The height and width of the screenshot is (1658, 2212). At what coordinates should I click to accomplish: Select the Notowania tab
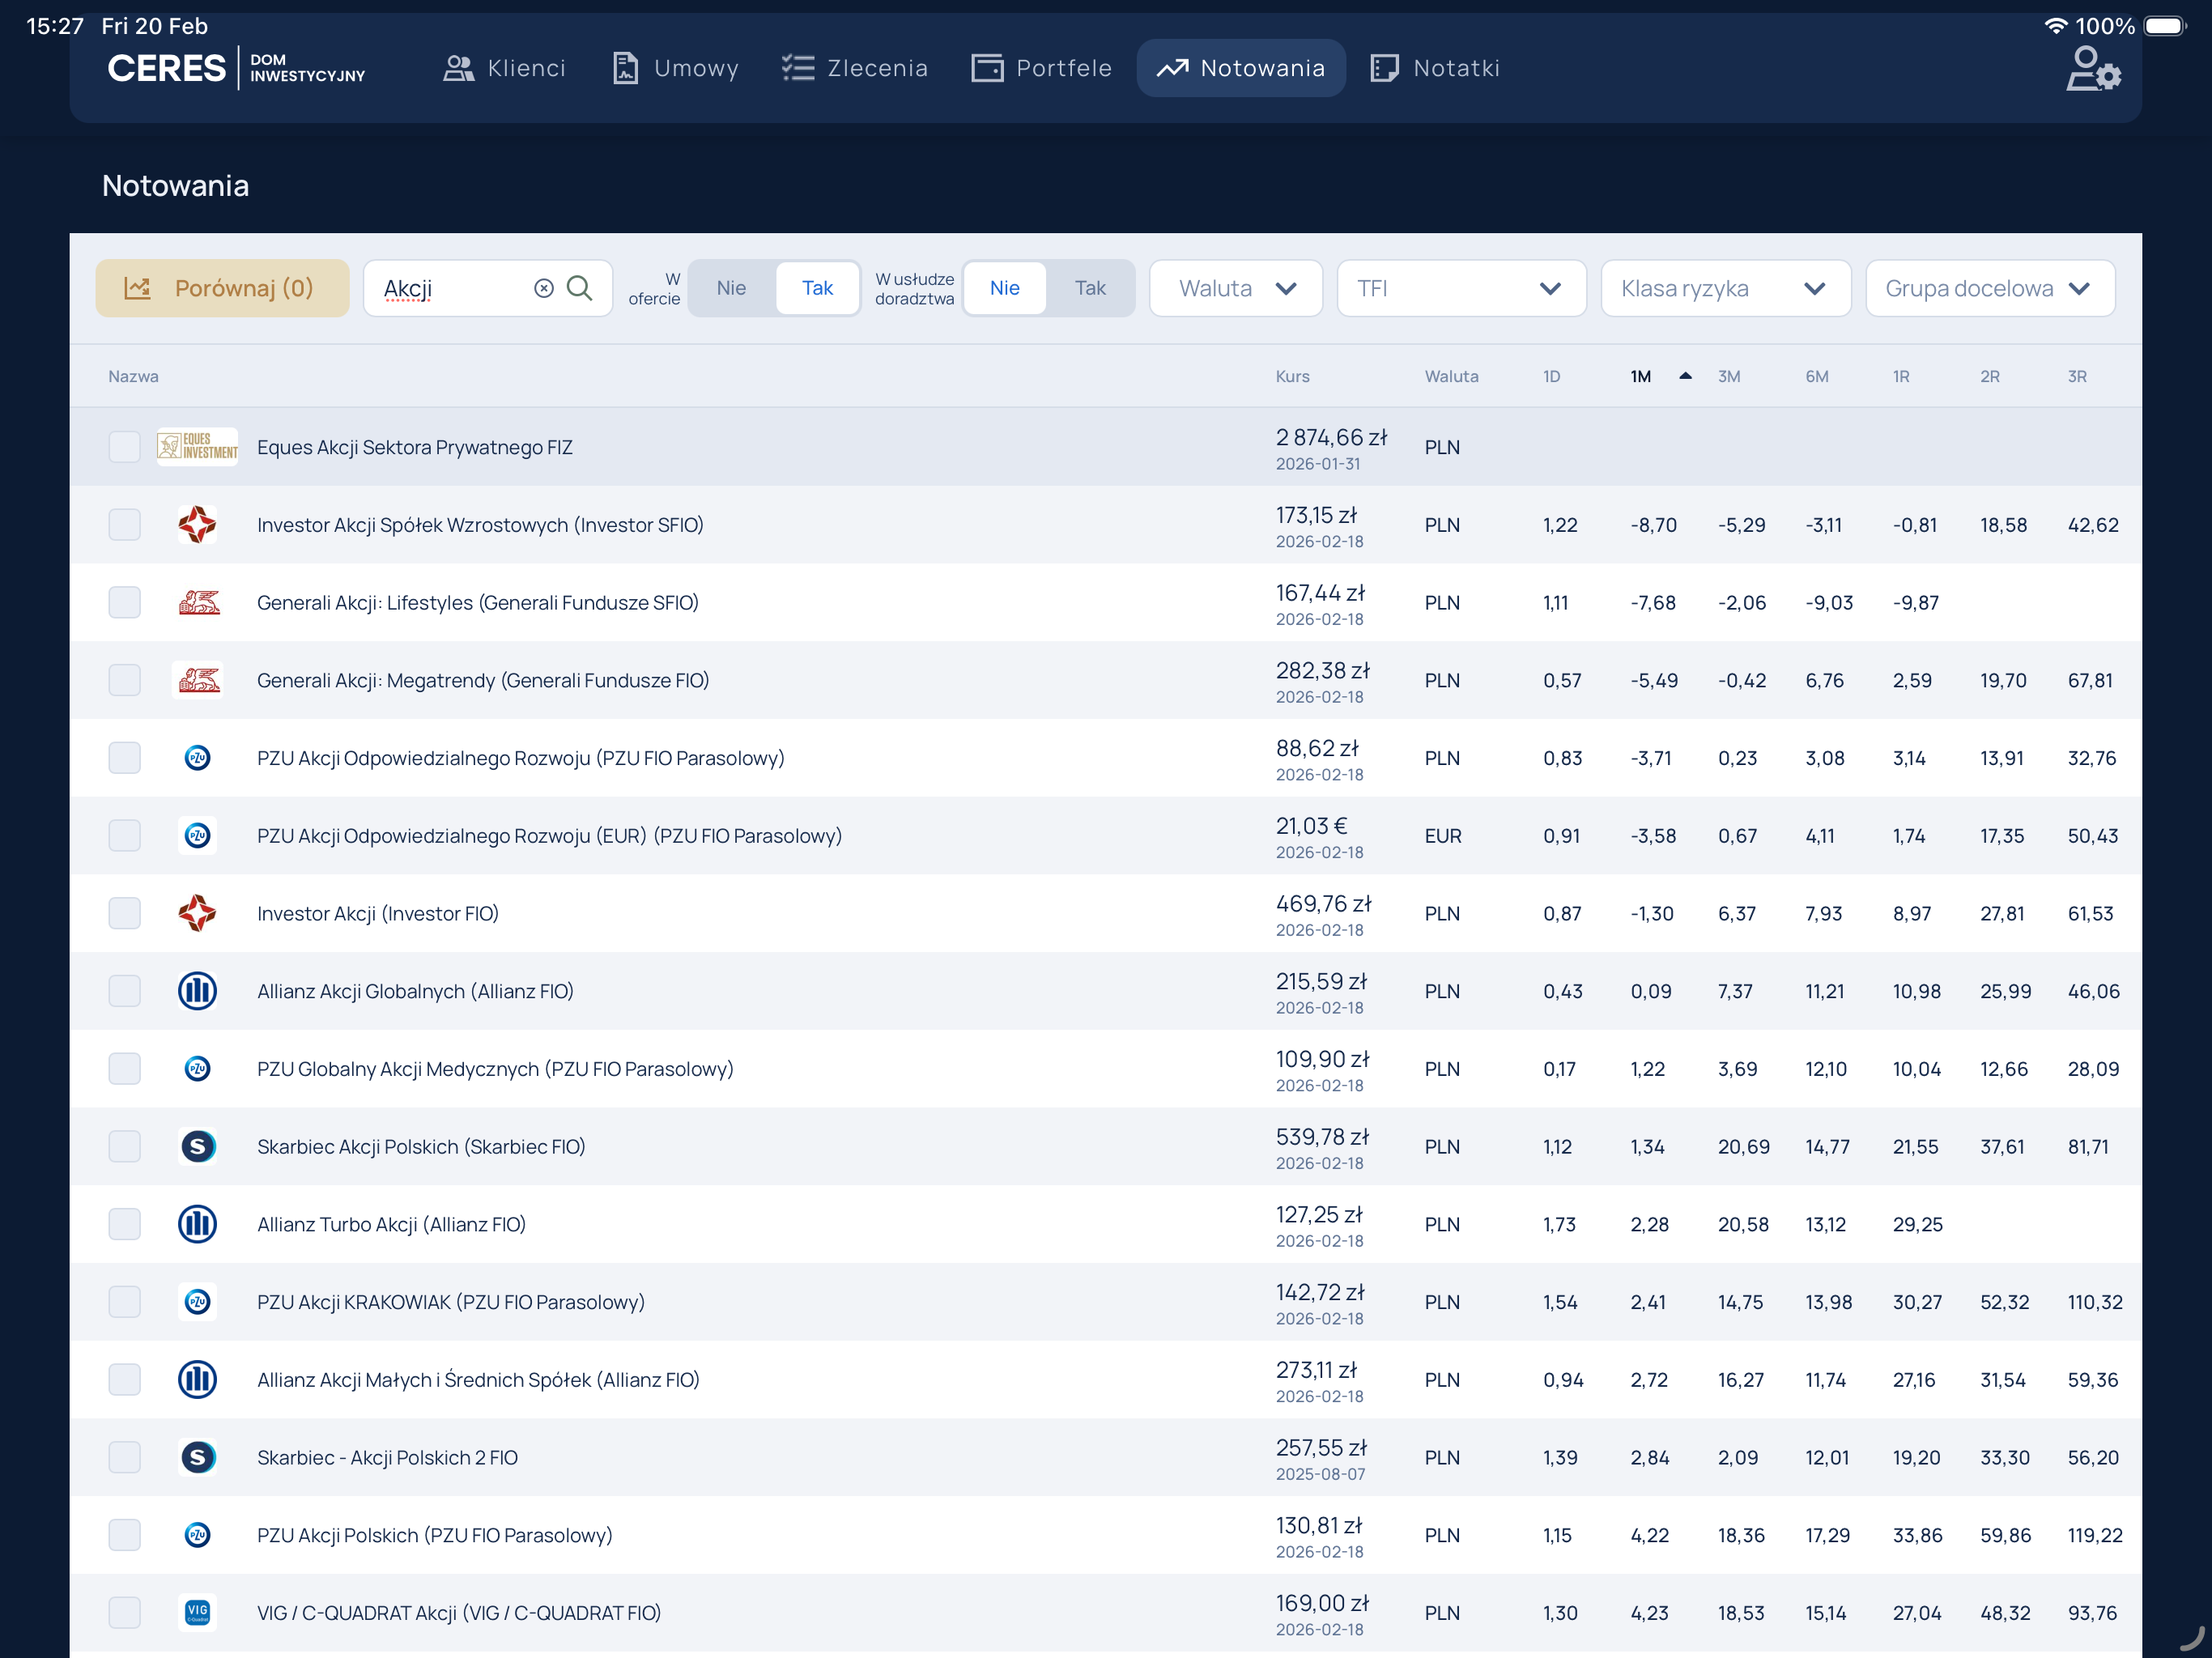pyautogui.click(x=1241, y=68)
